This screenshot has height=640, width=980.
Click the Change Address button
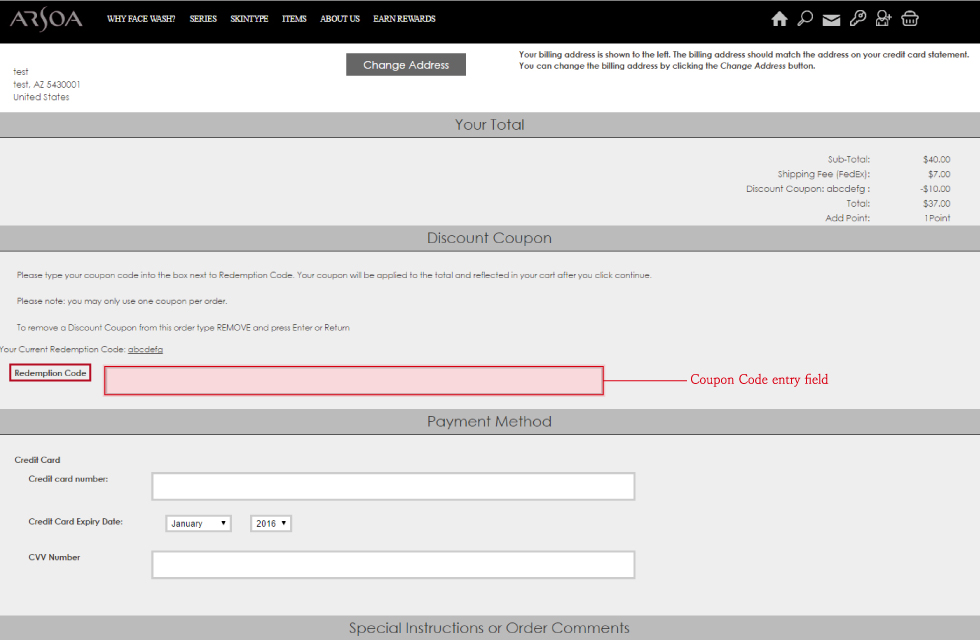(x=406, y=64)
